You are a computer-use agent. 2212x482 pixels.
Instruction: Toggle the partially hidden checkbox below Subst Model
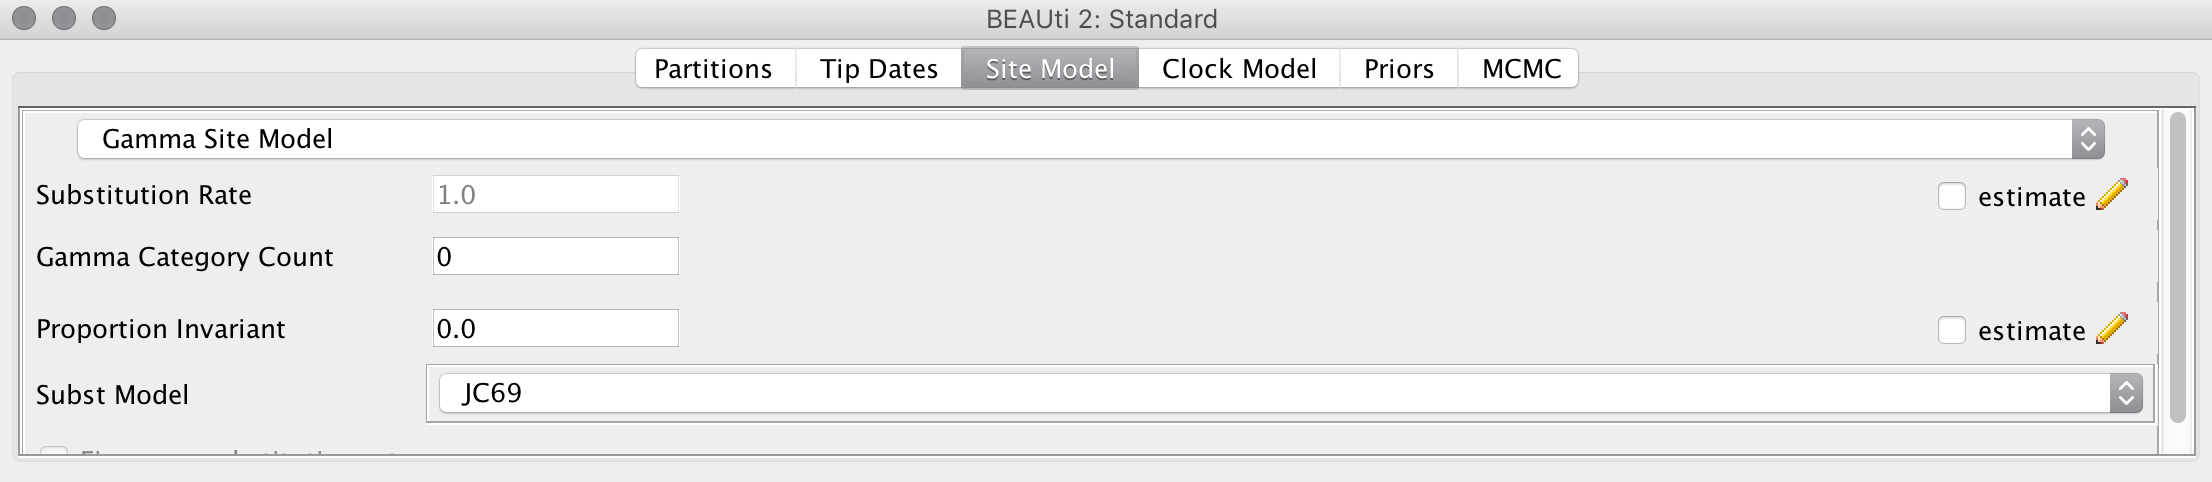[54, 452]
